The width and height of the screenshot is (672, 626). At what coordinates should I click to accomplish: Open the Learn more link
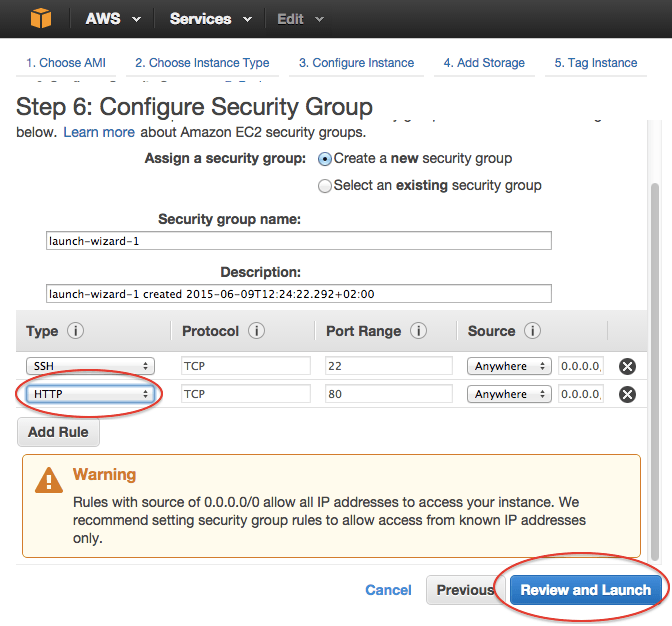coord(99,132)
